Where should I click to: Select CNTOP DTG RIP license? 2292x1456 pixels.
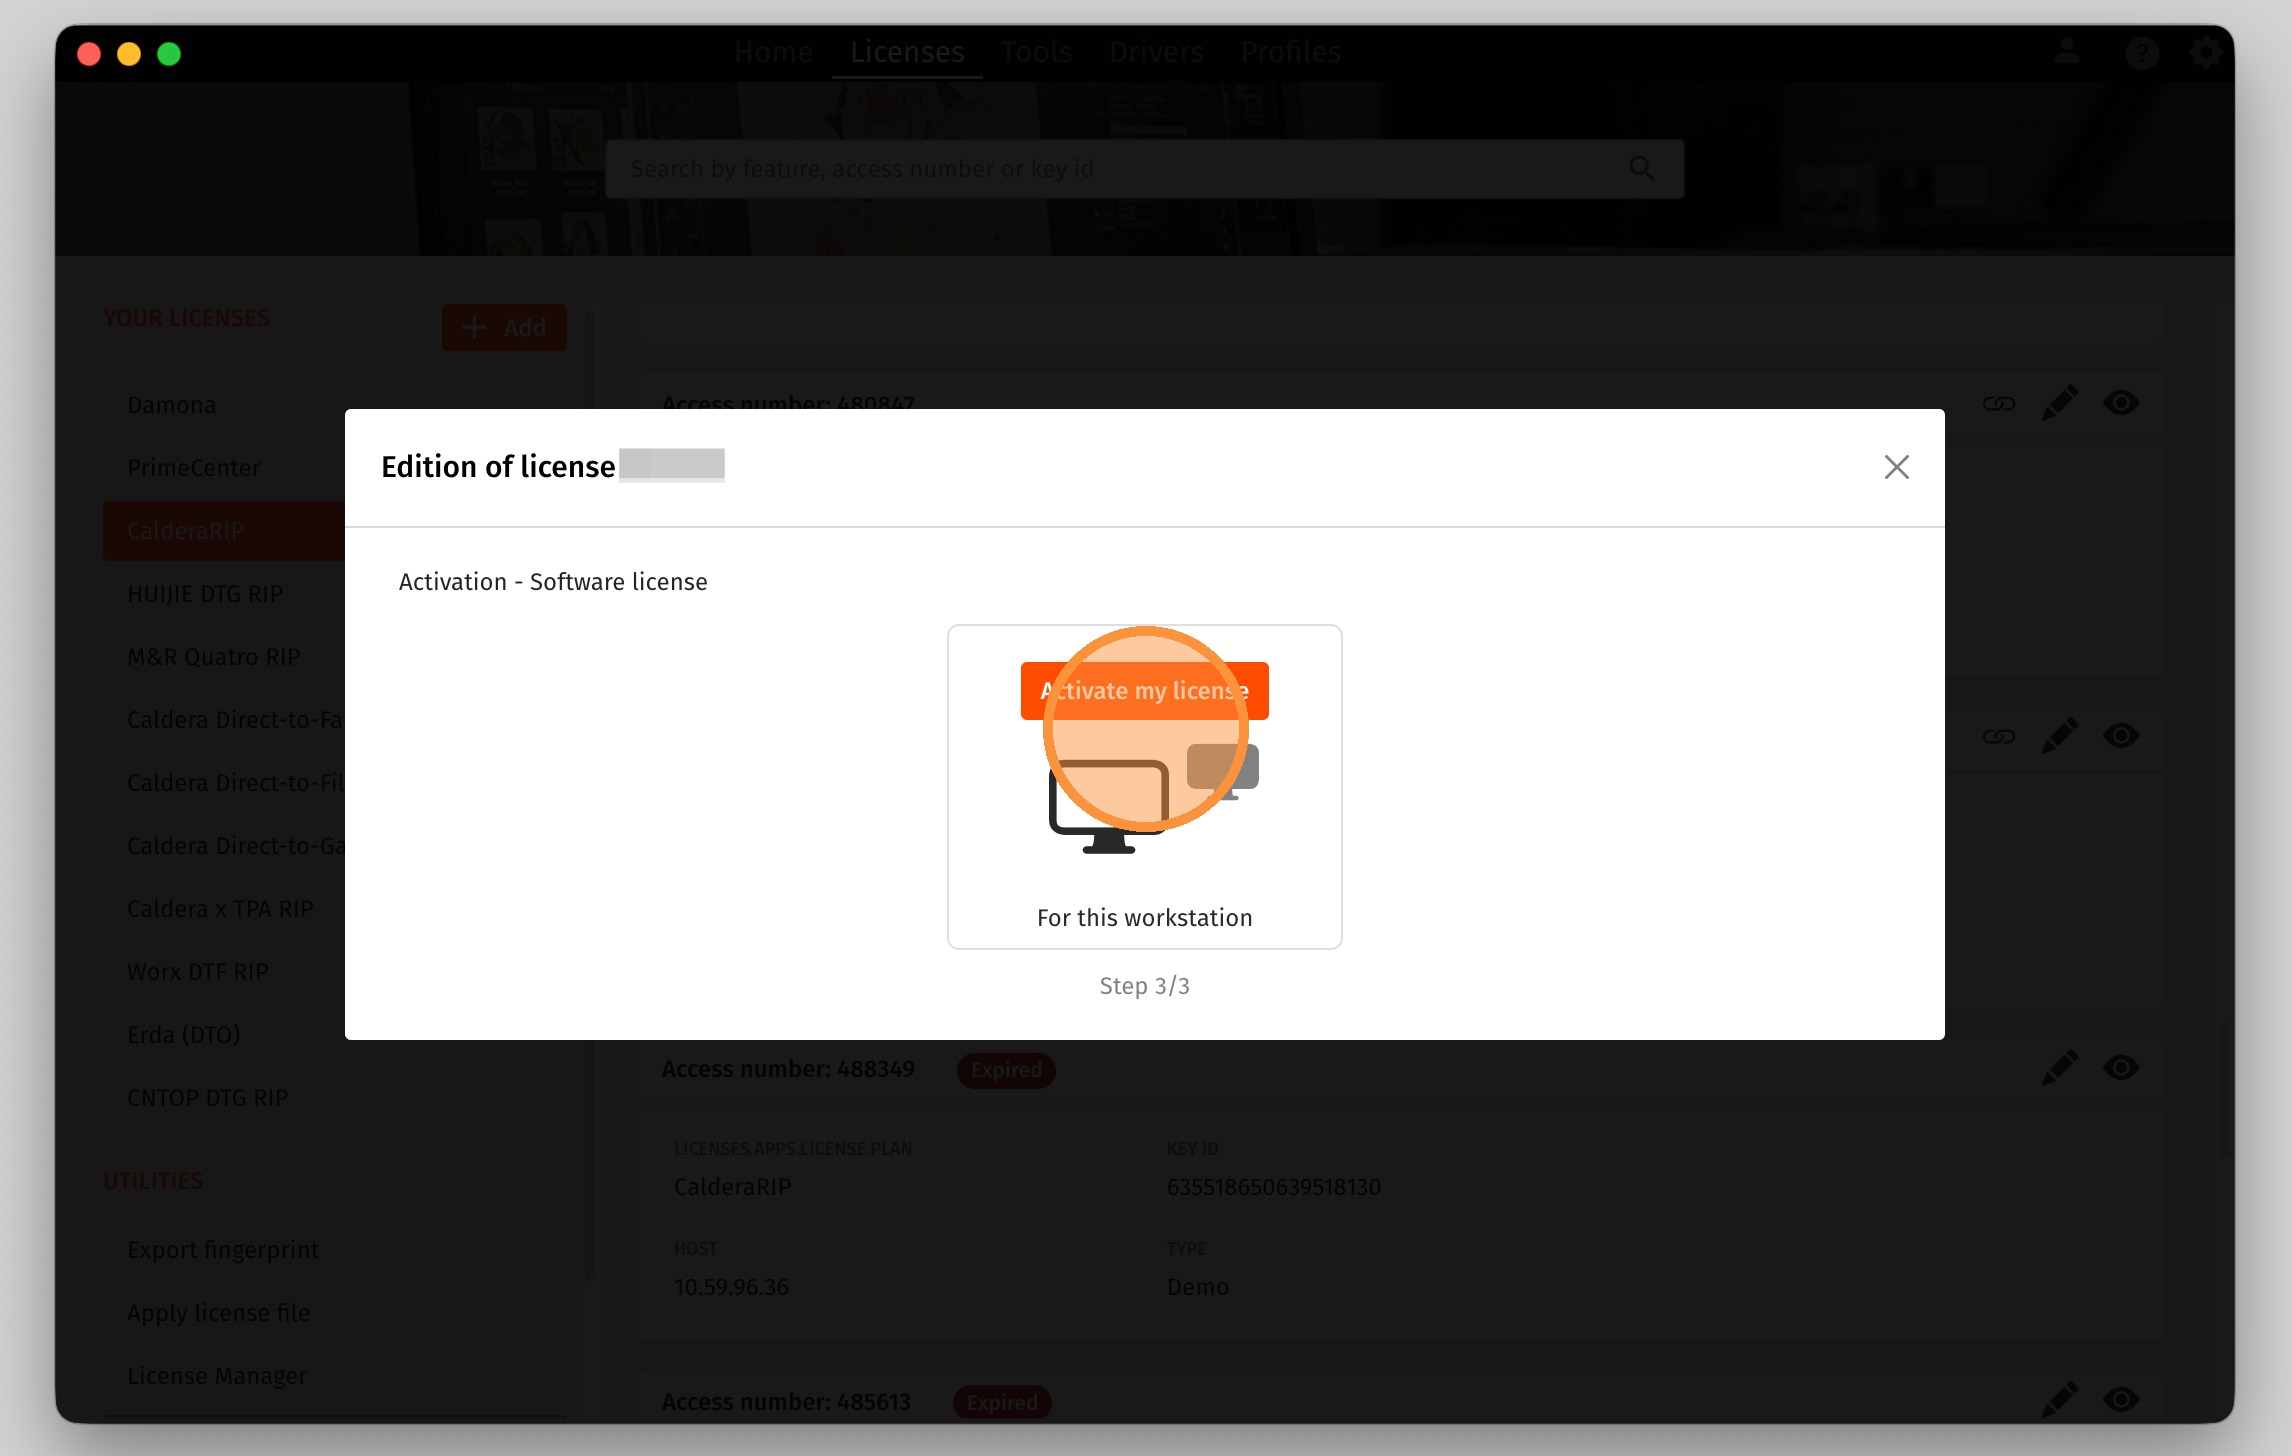[x=208, y=1098]
